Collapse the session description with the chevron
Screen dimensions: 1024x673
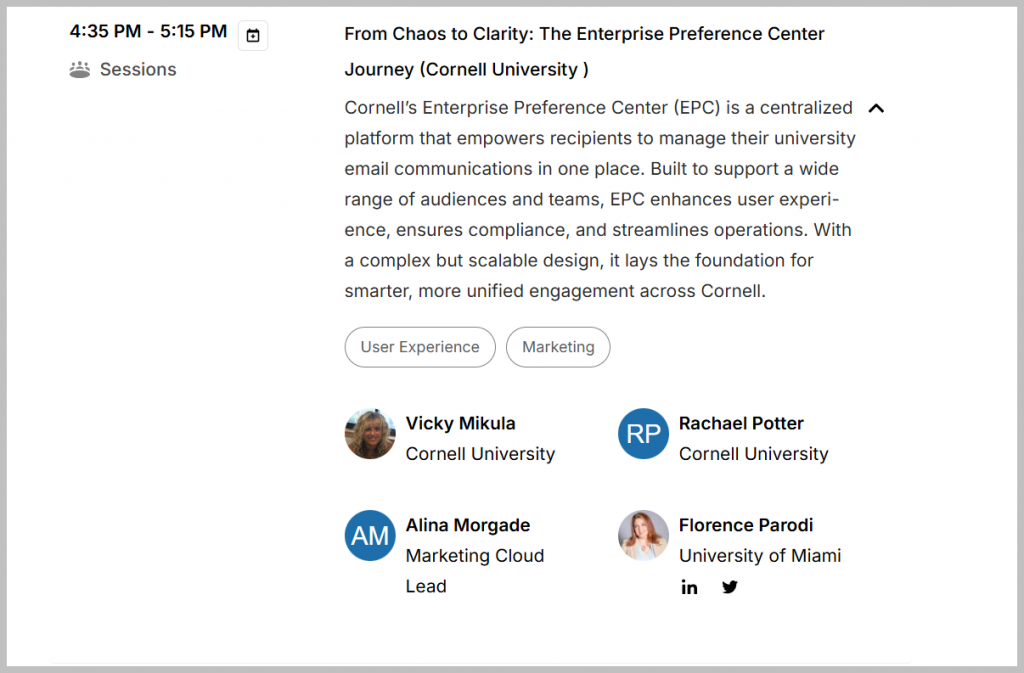point(877,108)
